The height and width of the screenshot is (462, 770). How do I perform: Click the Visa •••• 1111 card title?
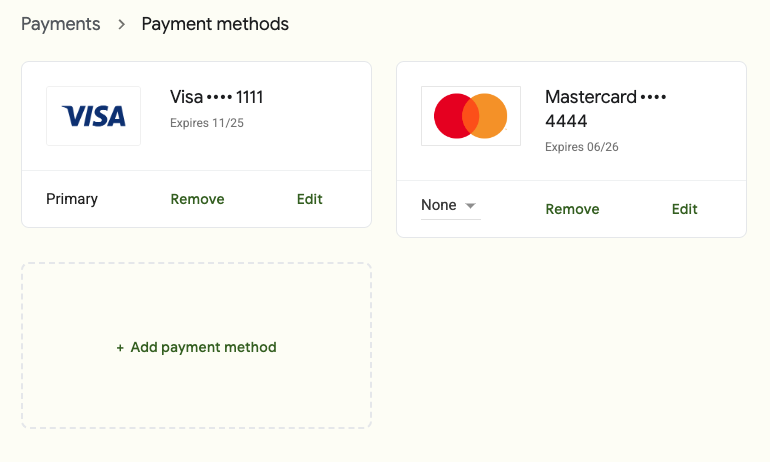pyautogui.click(x=216, y=97)
